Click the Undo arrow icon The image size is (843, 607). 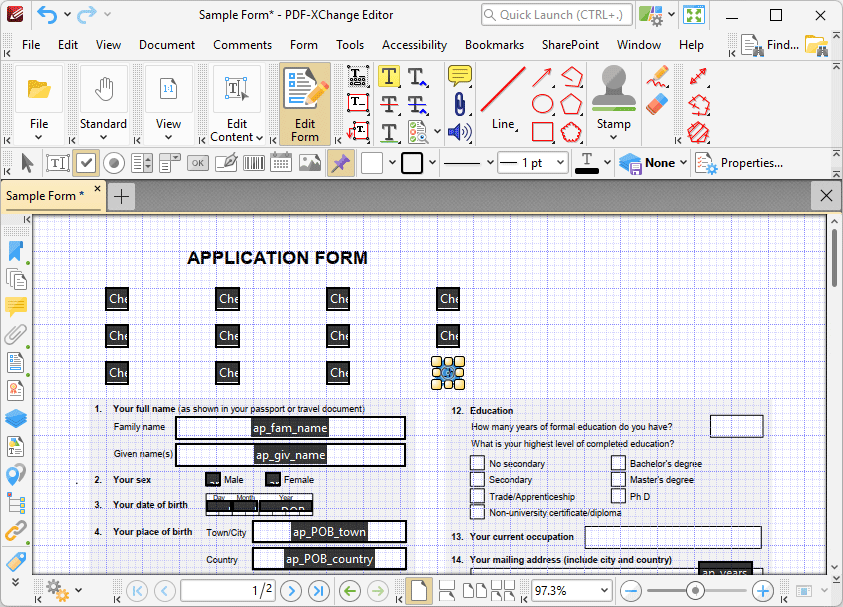tap(47, 15)
